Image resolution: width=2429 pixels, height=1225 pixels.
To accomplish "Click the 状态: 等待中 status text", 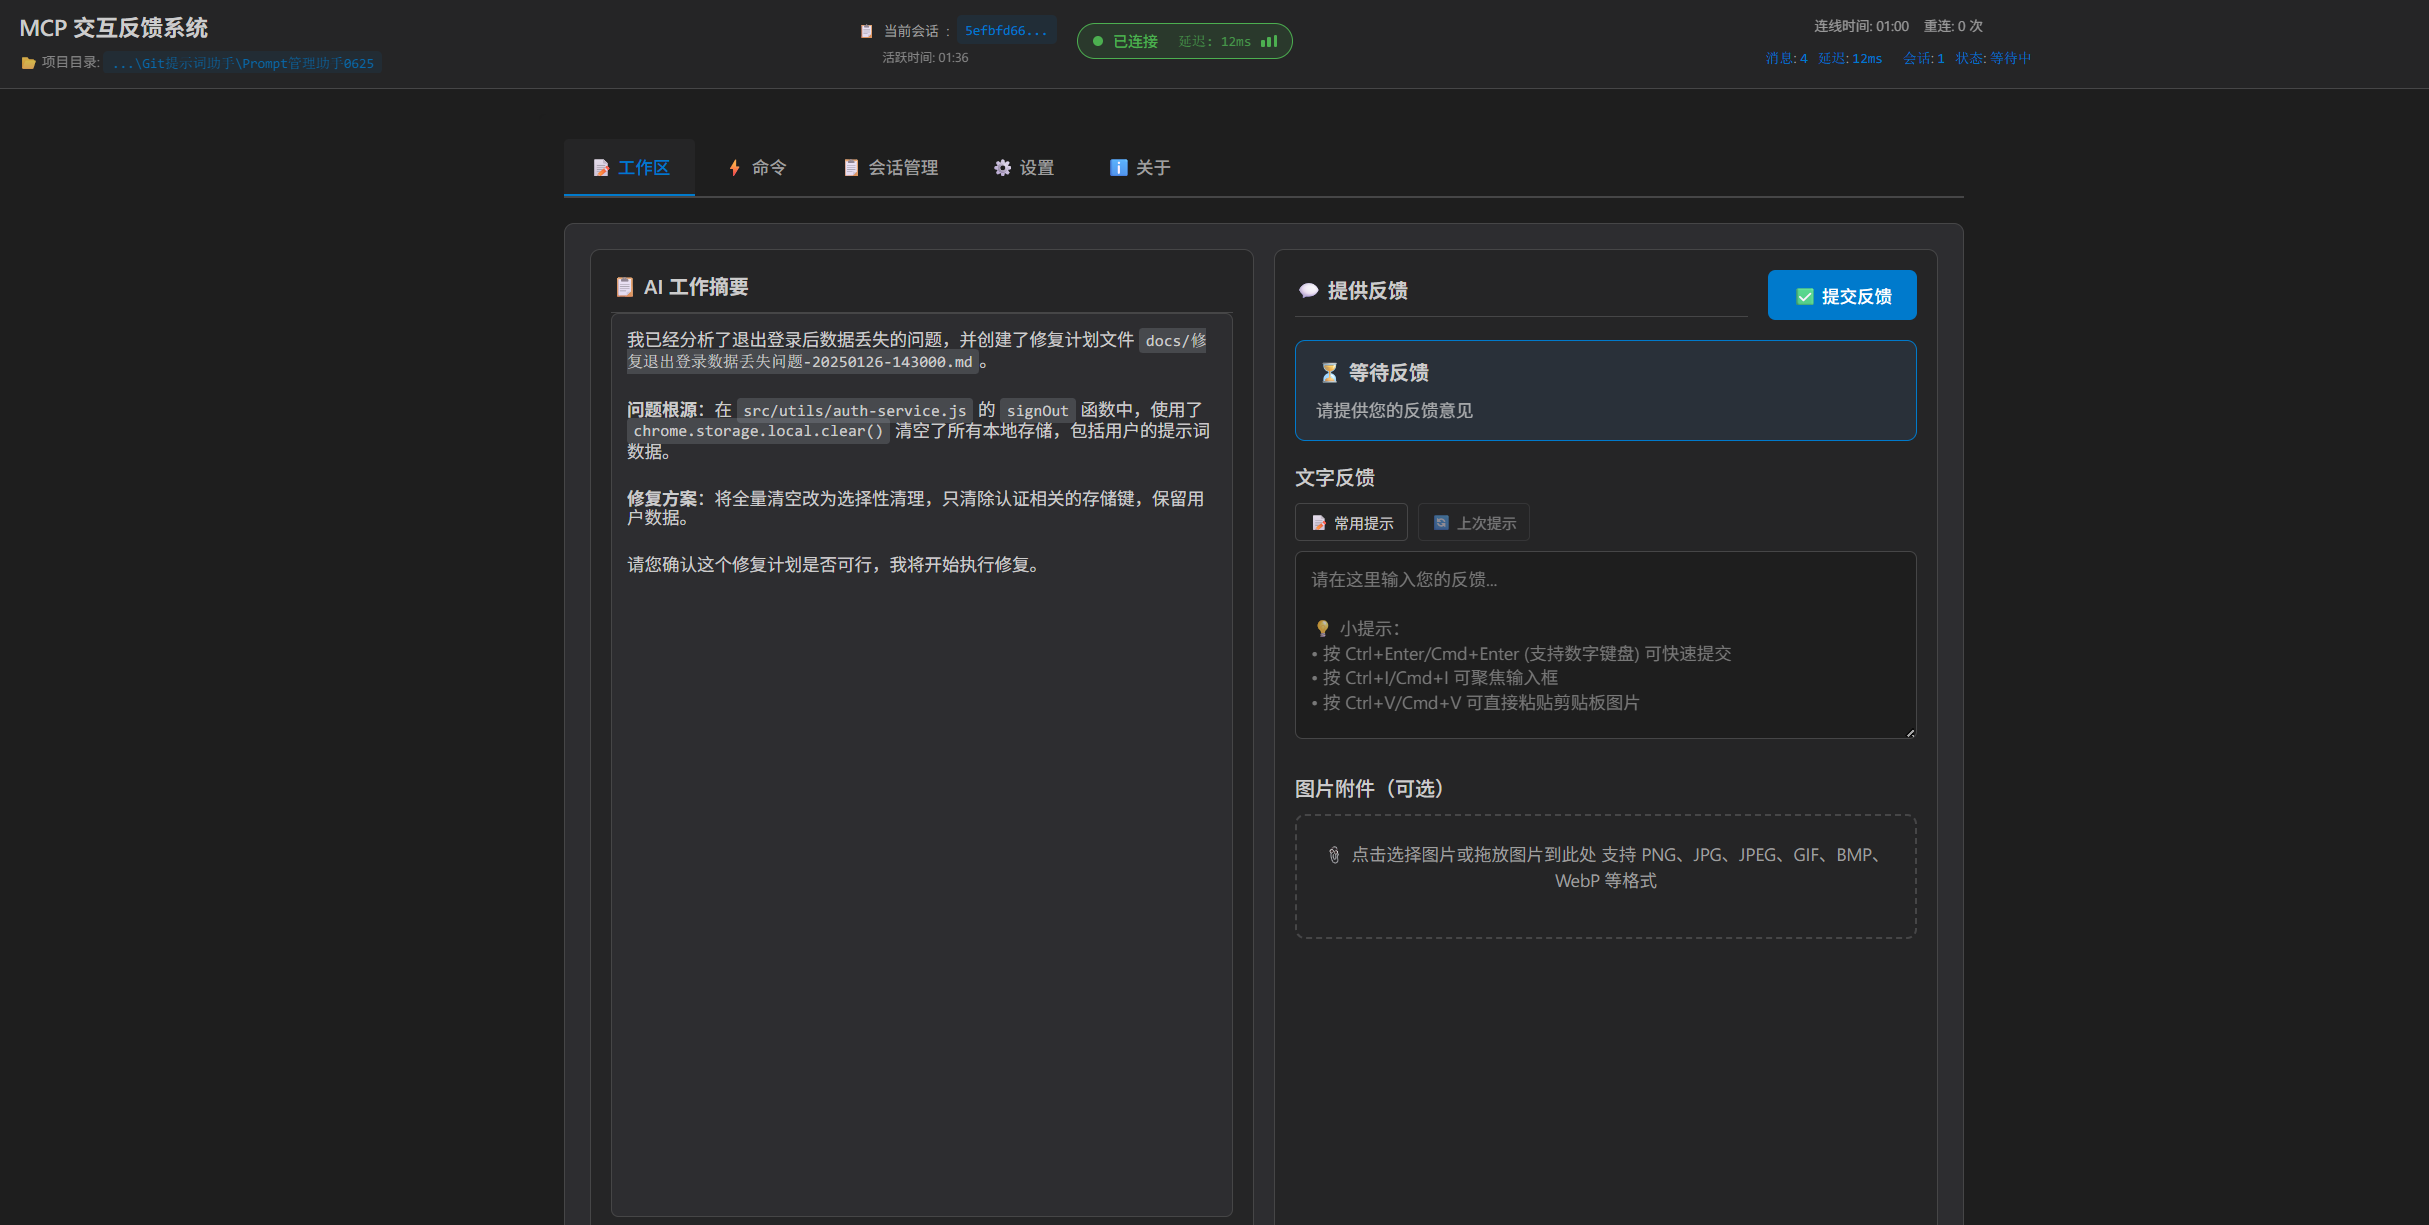I will (x=1993, y=58).
